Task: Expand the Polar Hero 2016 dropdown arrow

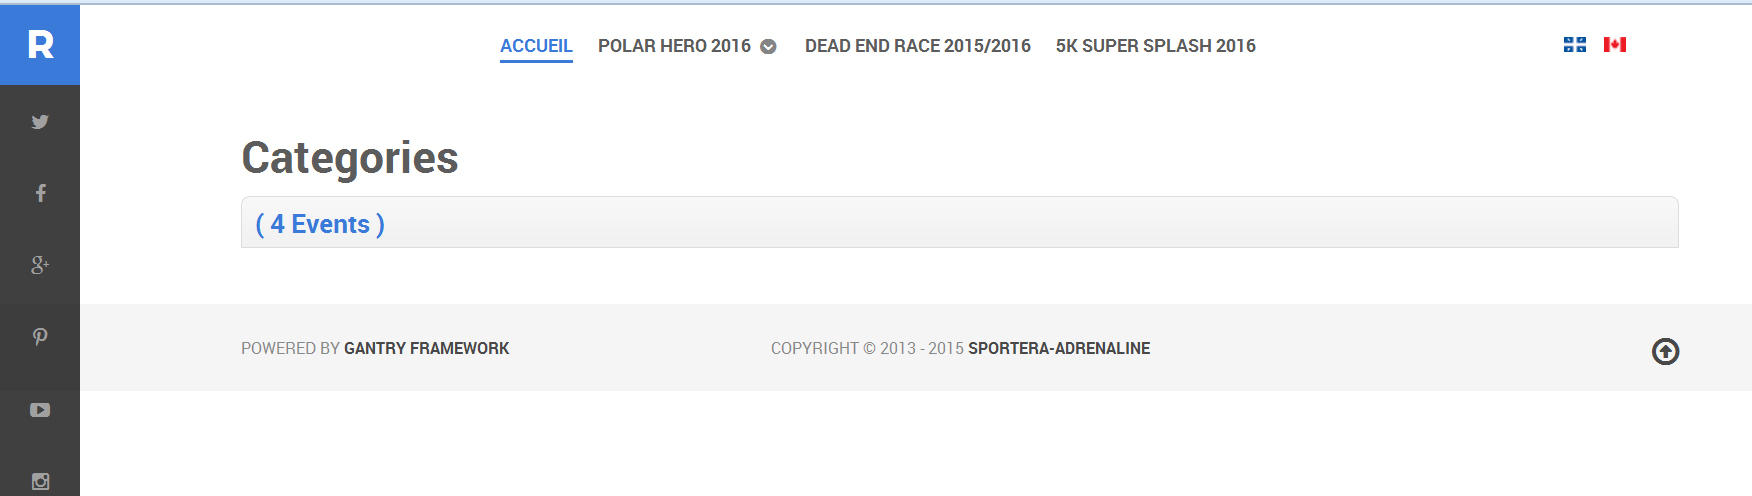Action: pyautogui.click(x=768, y=47)
